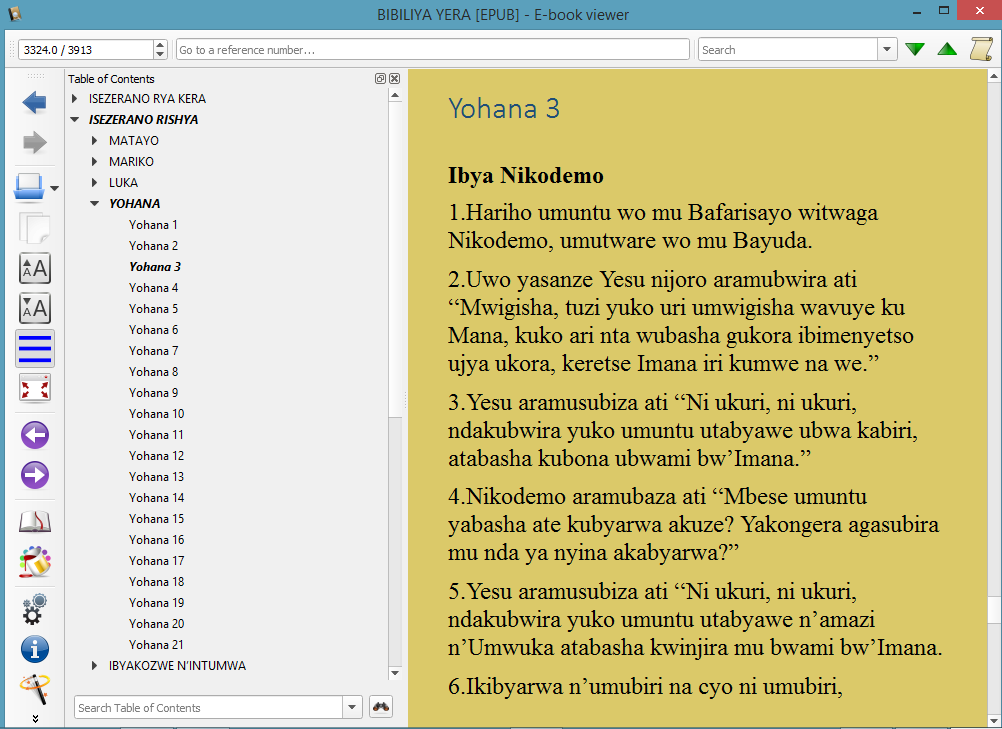The image size is (1002, 729).
Task: Open chapter Yohana 18
Action: 157,582
